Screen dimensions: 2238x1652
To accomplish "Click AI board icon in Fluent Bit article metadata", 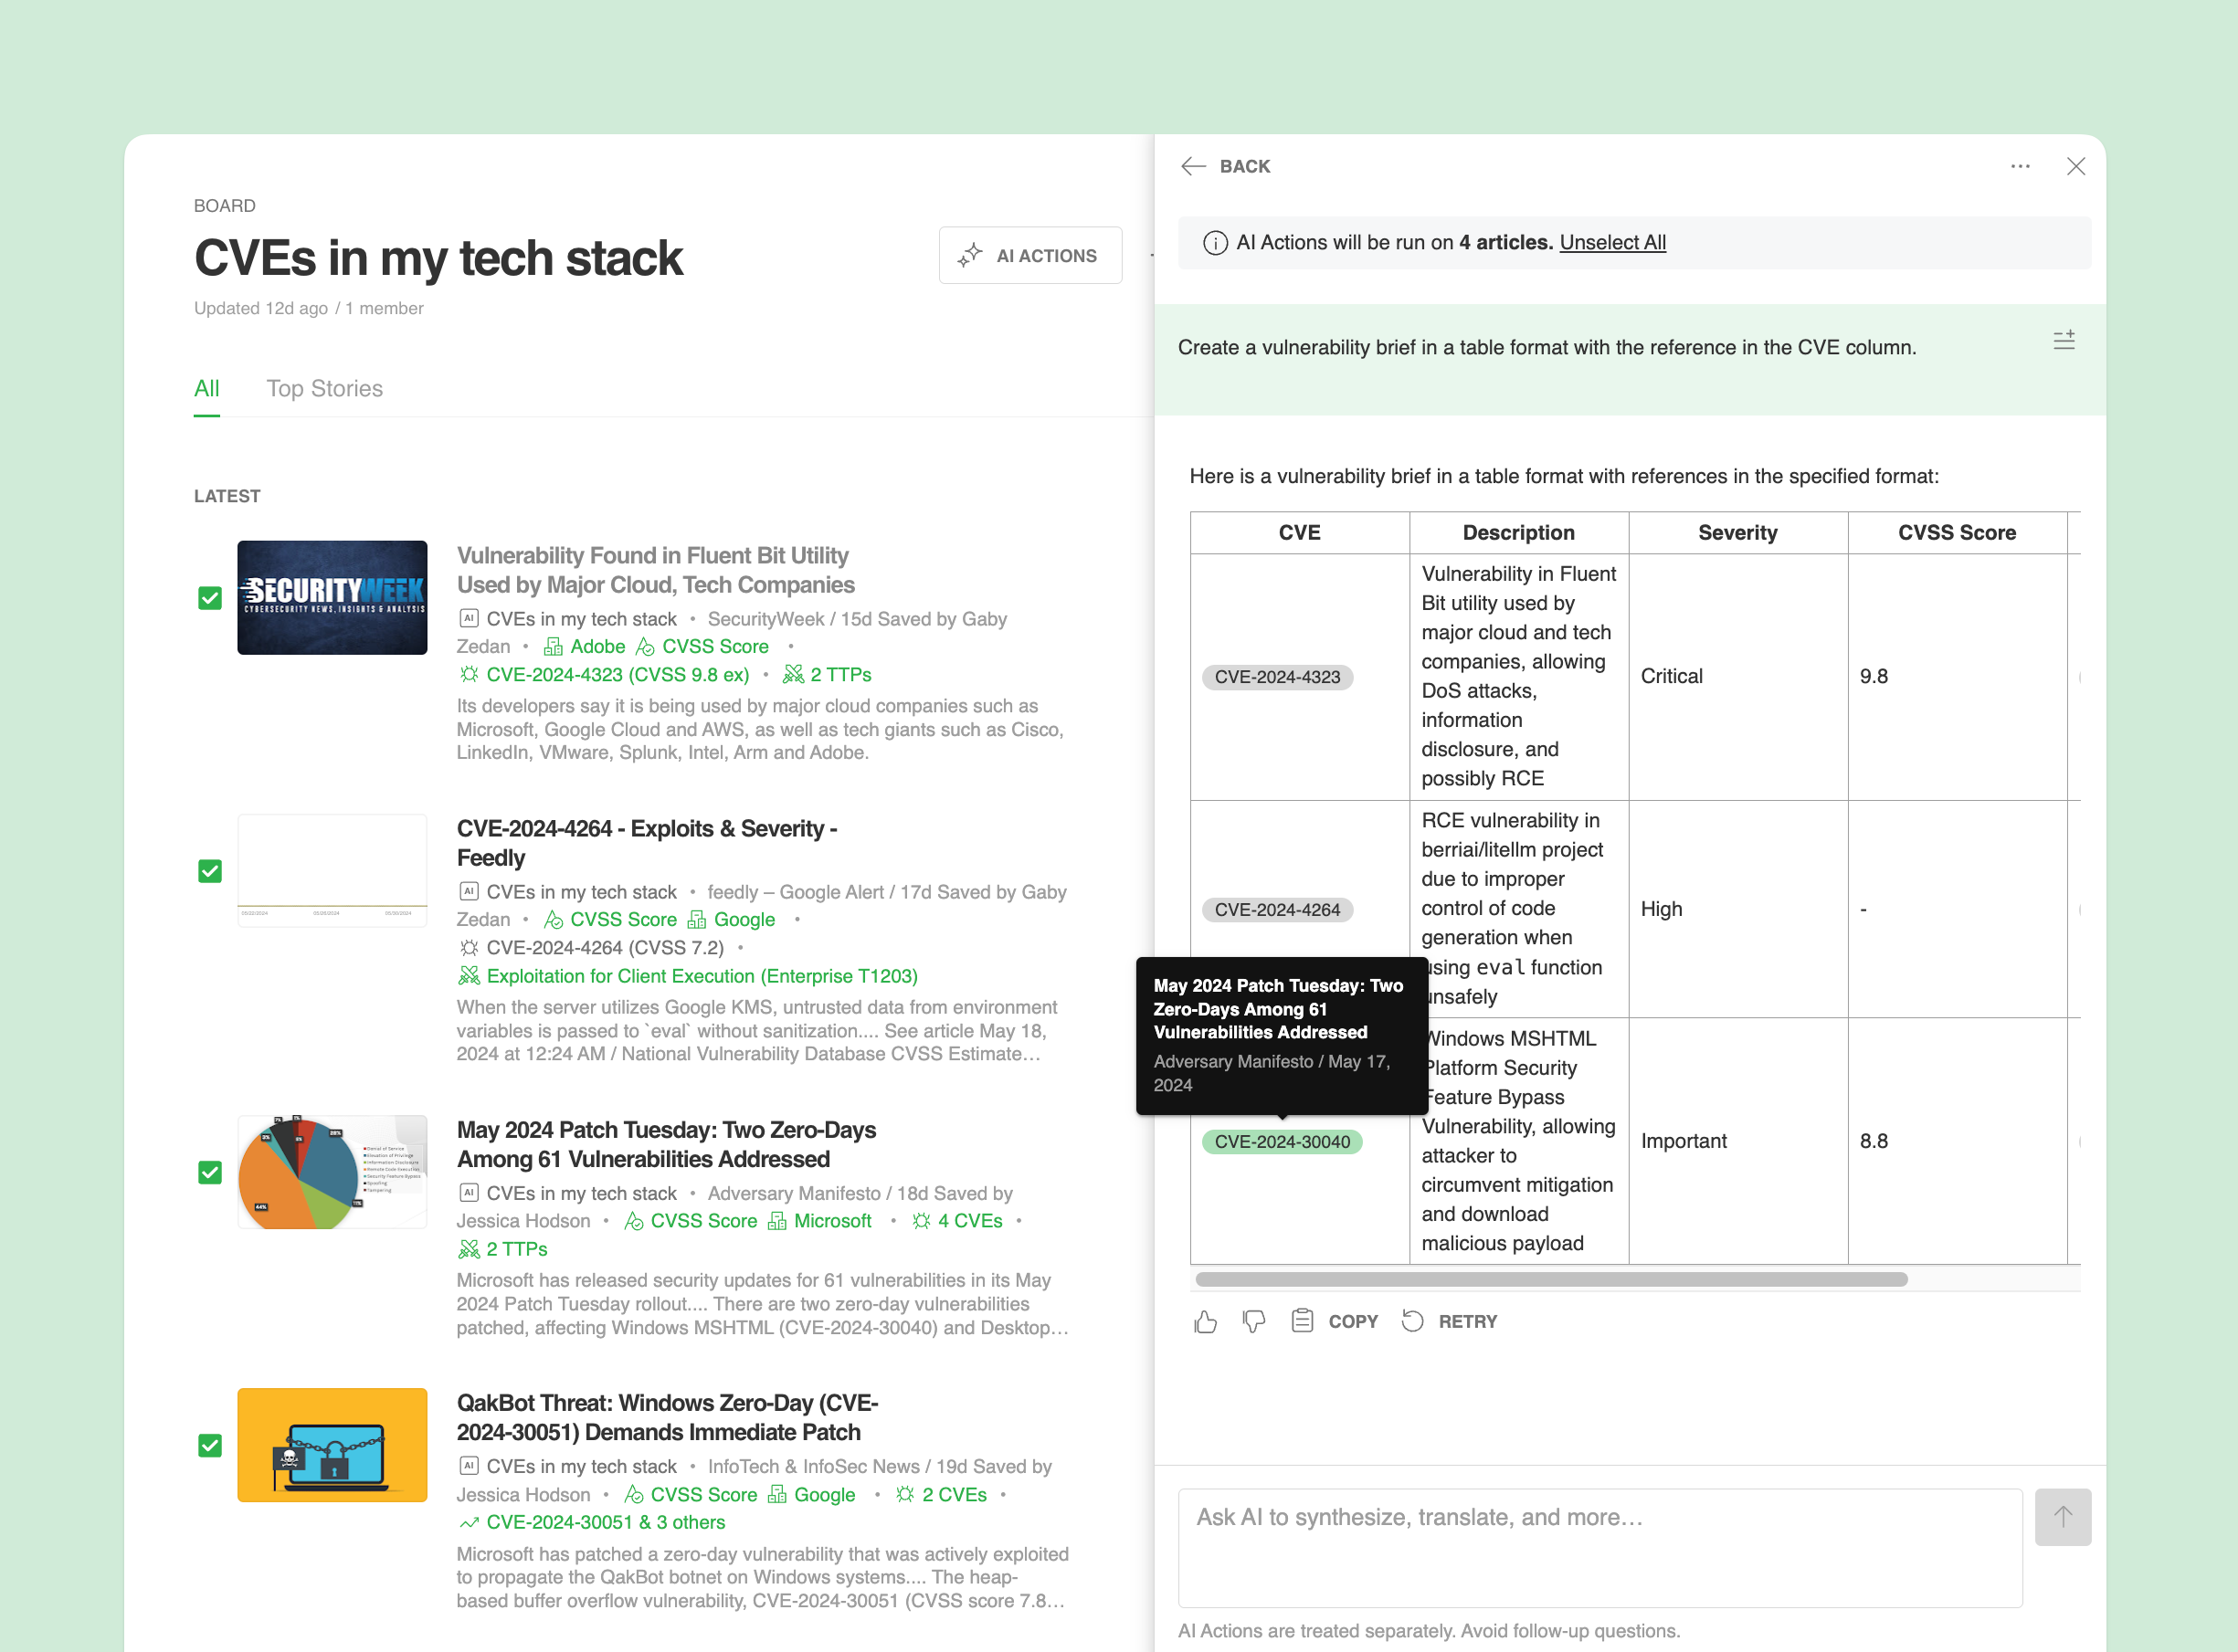I will point(469,618).
